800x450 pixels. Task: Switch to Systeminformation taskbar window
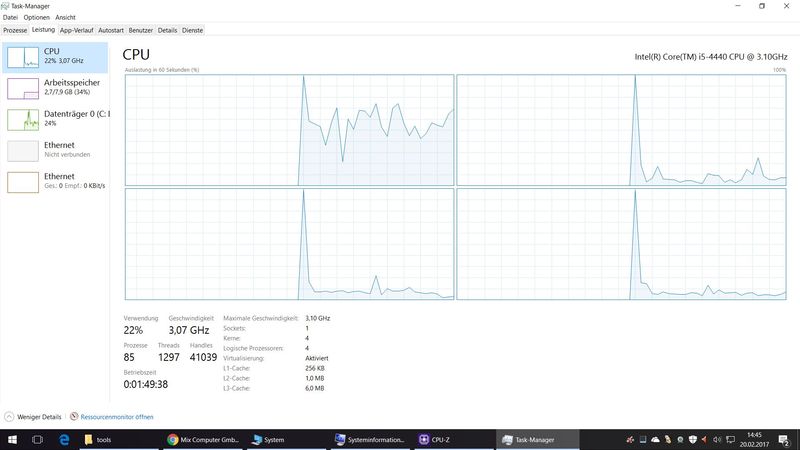pyautogui.click(x=370, y=439)
